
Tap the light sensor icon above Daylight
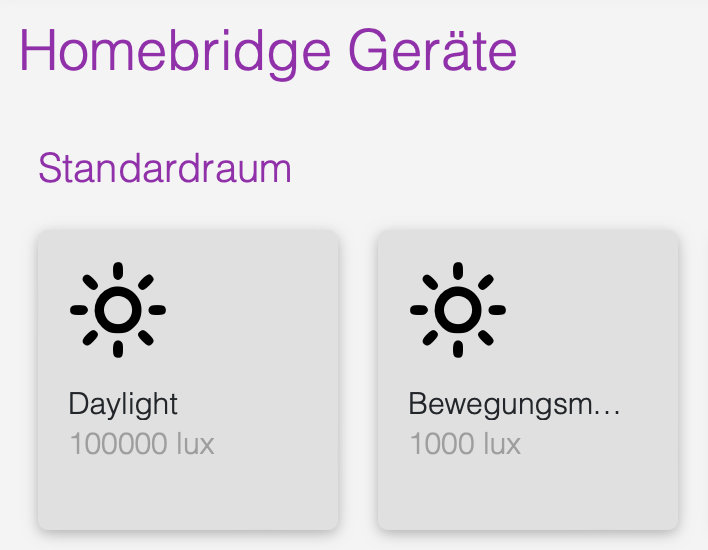[x=118, y=310]
